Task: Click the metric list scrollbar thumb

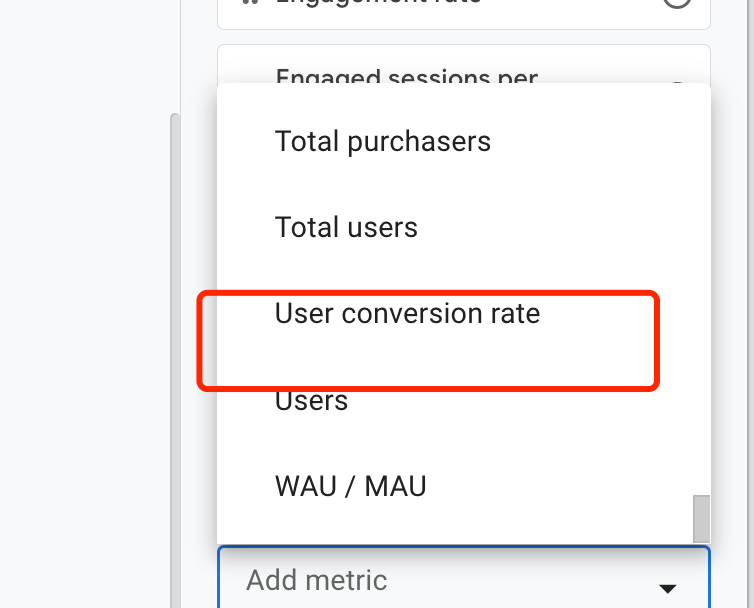Action: coord(701,517)
